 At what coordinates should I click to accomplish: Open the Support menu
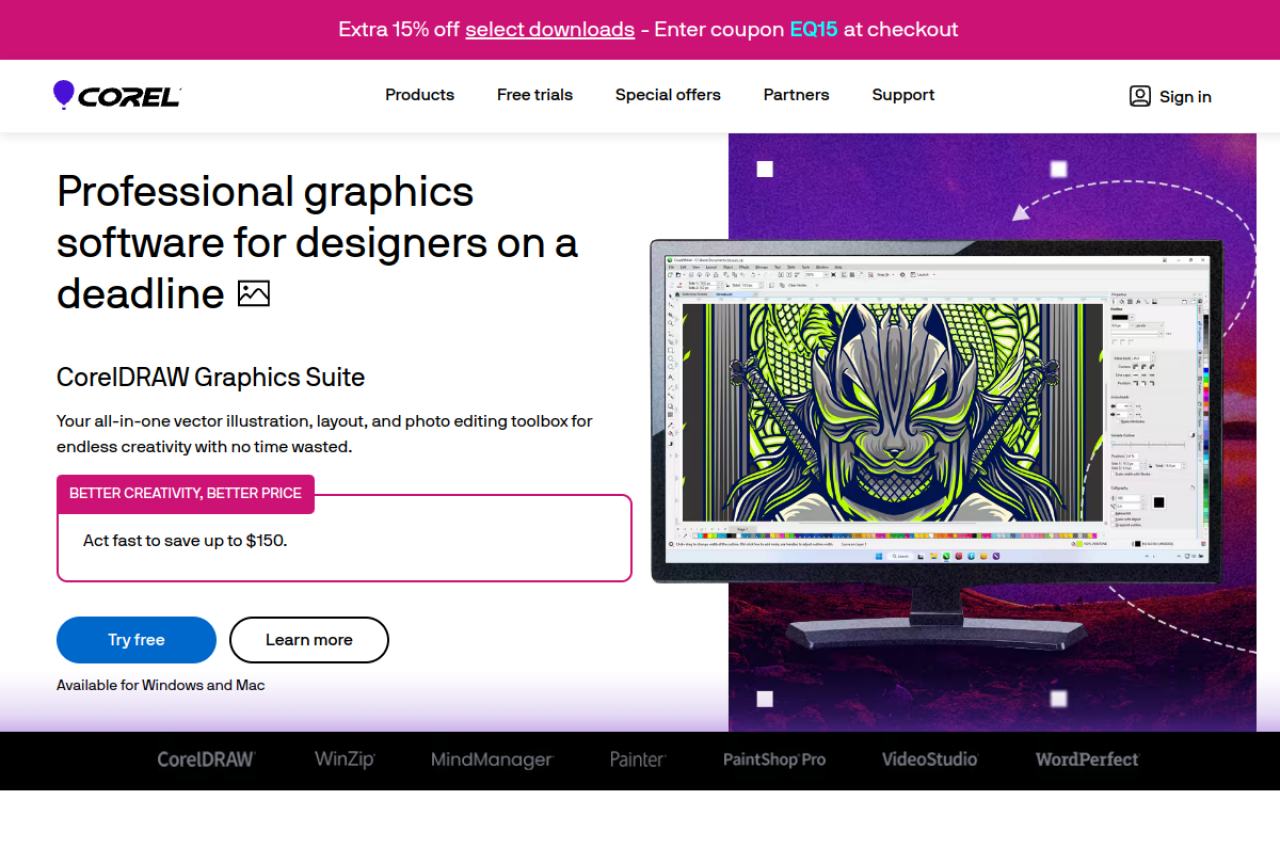point(903,95)
